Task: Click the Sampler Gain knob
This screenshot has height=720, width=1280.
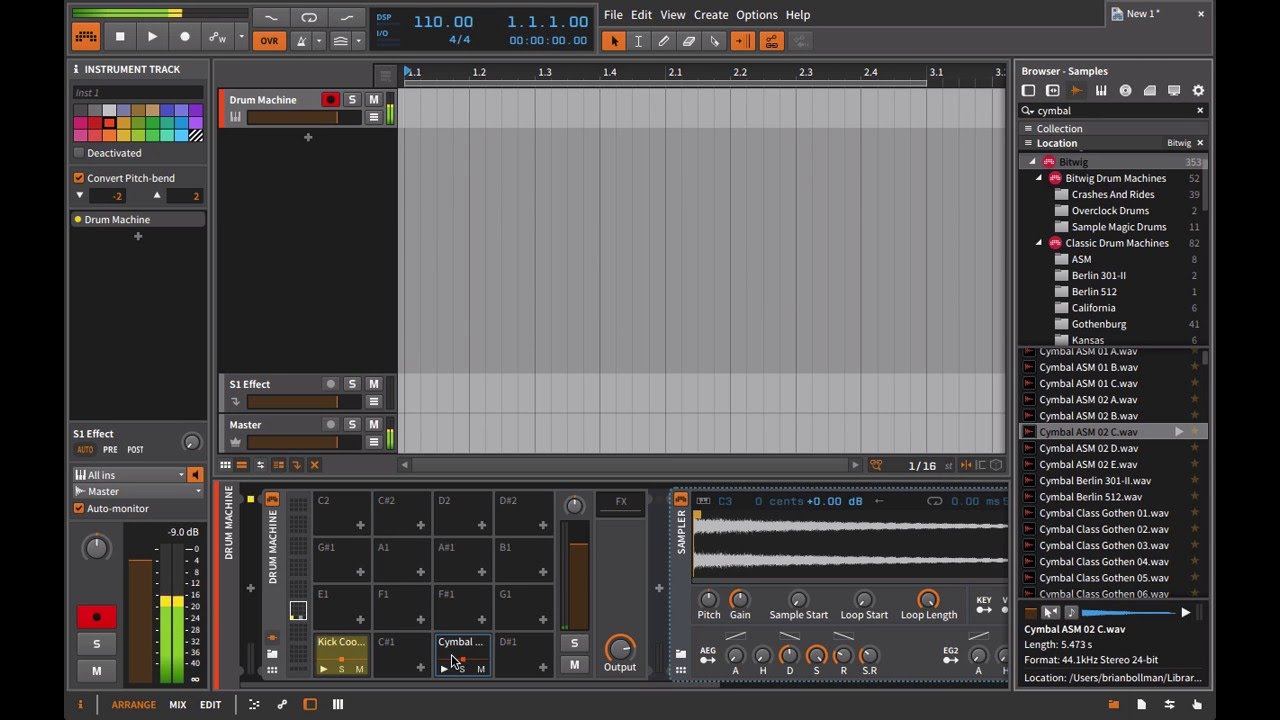Action: click(739, 599)
